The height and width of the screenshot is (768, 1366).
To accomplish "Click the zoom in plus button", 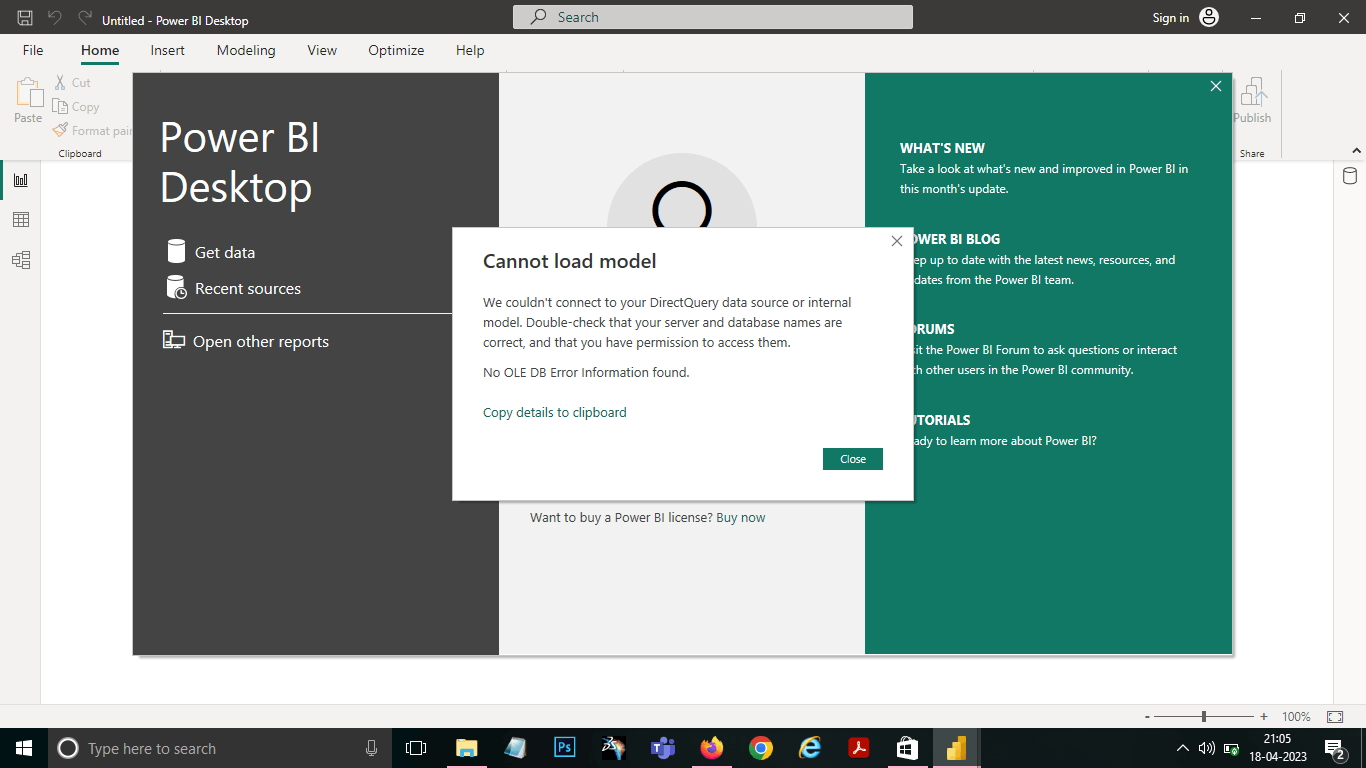I will click(1264, 717).
